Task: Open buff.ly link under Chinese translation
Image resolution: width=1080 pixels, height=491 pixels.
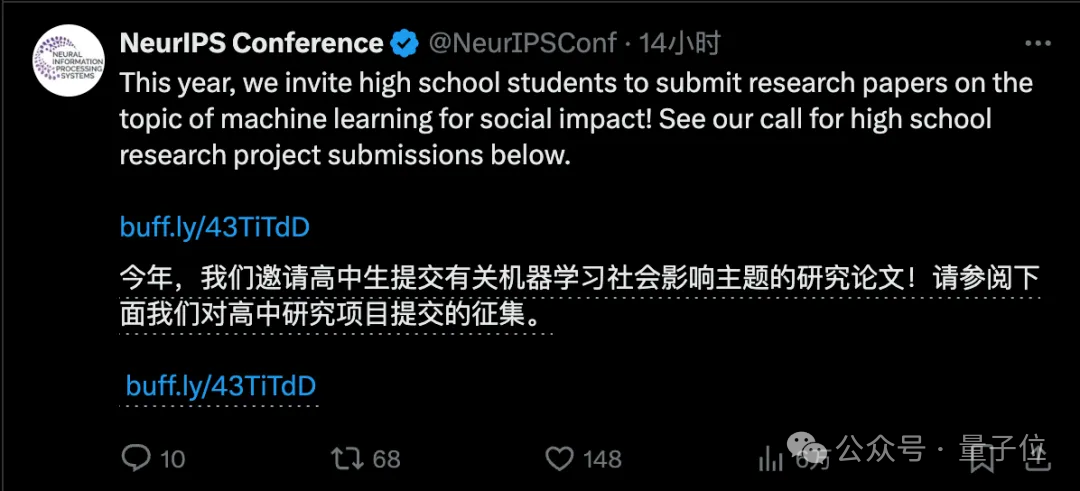Action: (x=221, y=386)
